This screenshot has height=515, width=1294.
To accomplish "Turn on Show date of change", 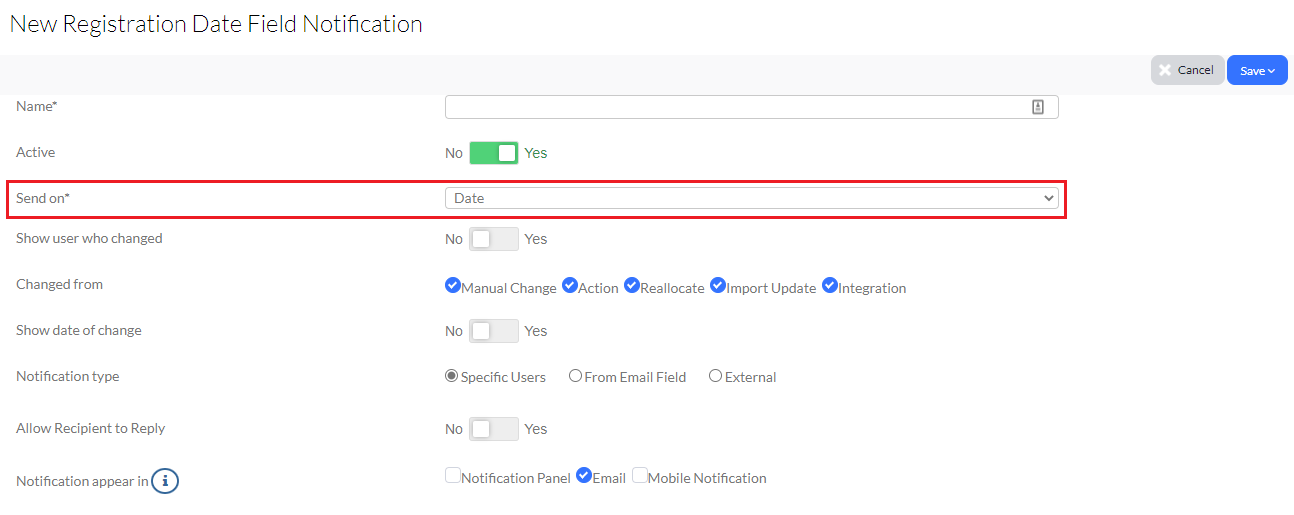I will point(494,331).
